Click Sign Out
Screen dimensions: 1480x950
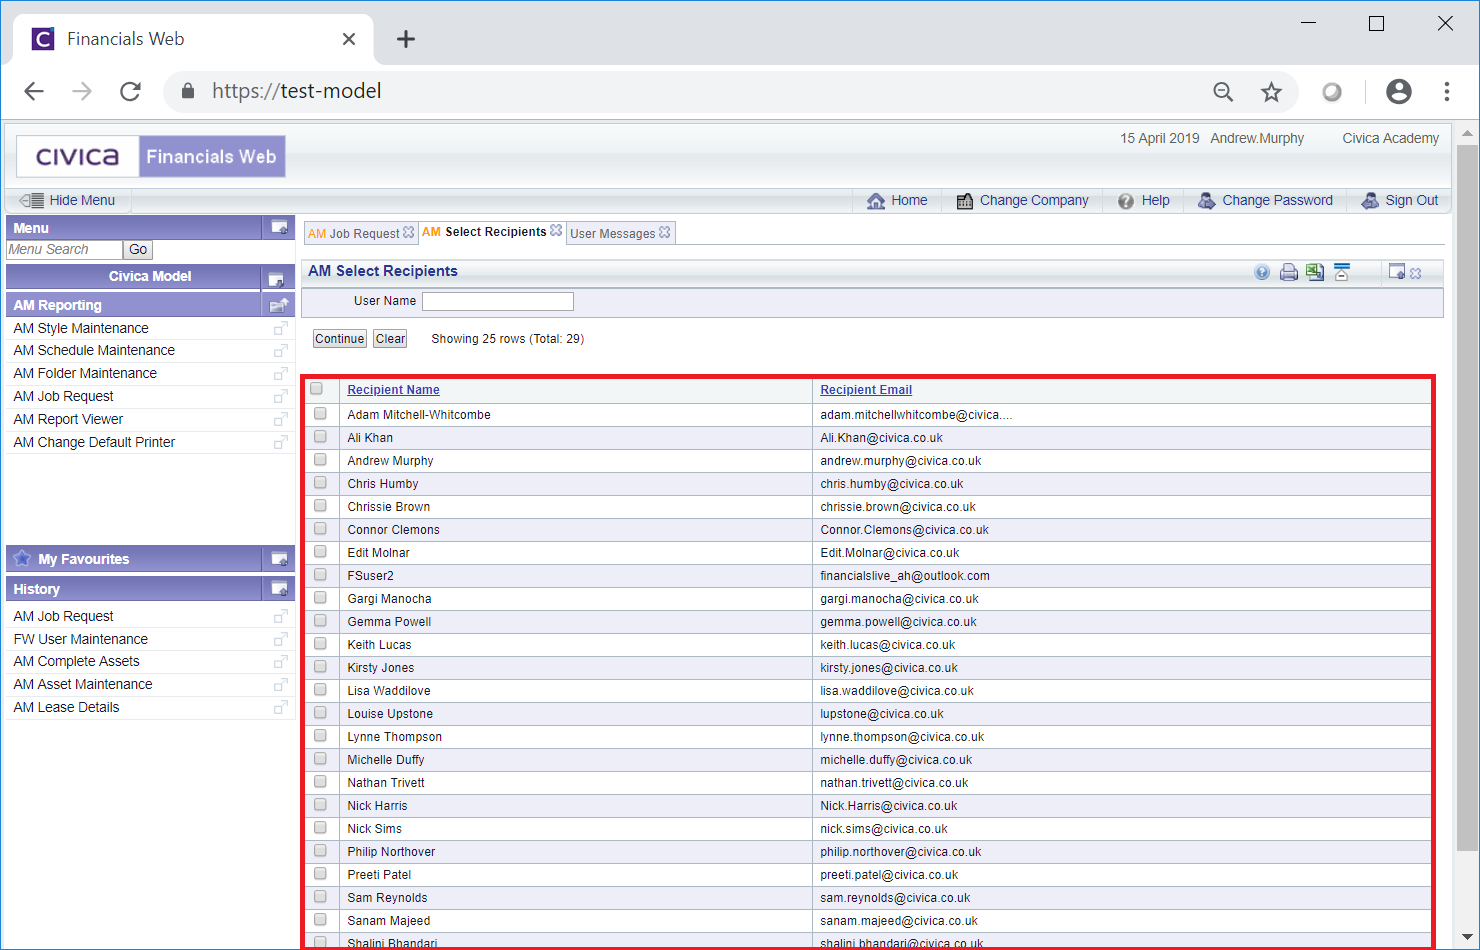[x=1400, y=201]
